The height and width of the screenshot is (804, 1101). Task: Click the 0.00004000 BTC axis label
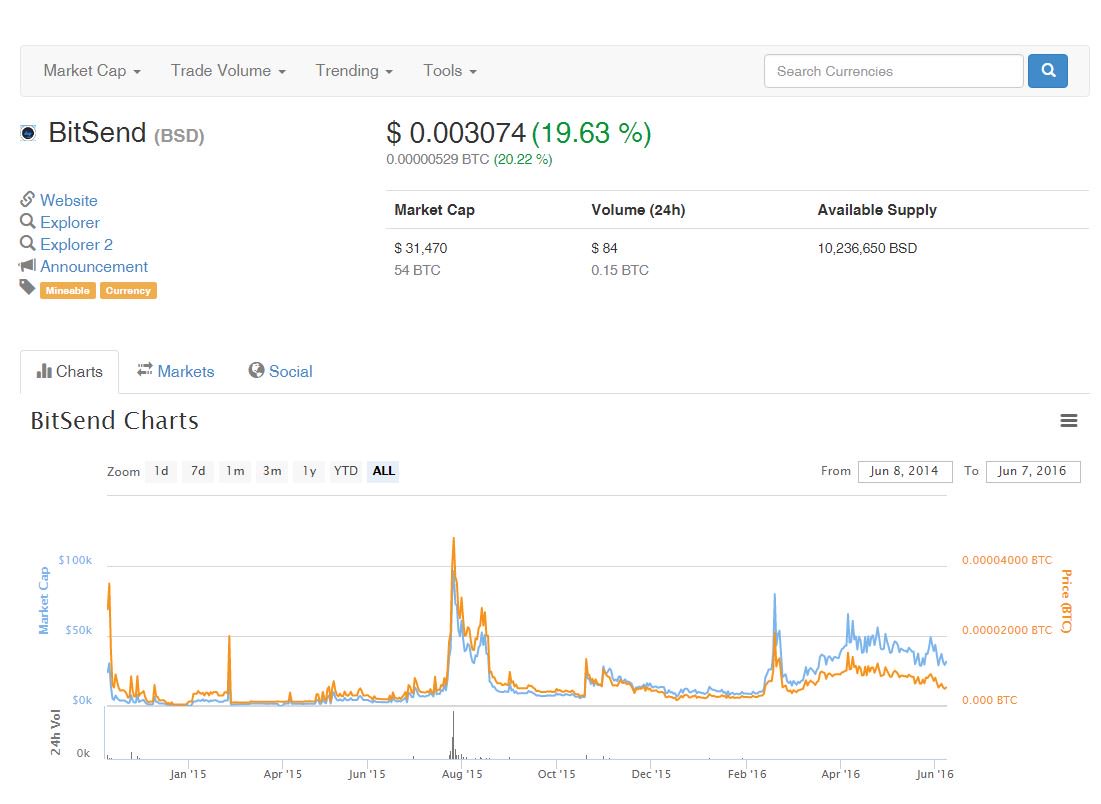1007,560
